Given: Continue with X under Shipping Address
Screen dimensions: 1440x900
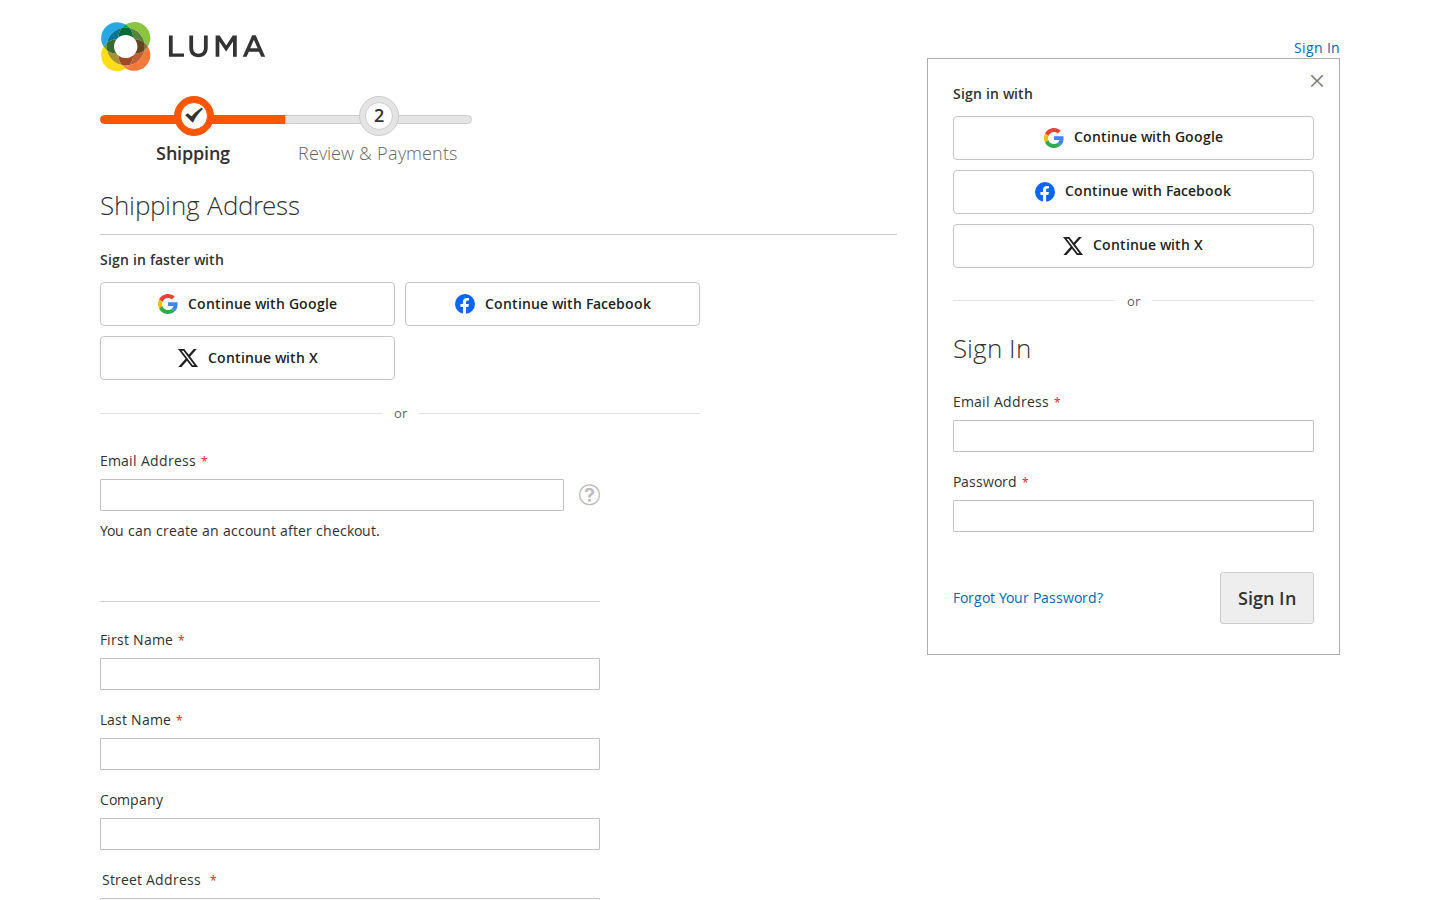Looking at the screenshot, I should pyautogui.click(x=247, y=358).
